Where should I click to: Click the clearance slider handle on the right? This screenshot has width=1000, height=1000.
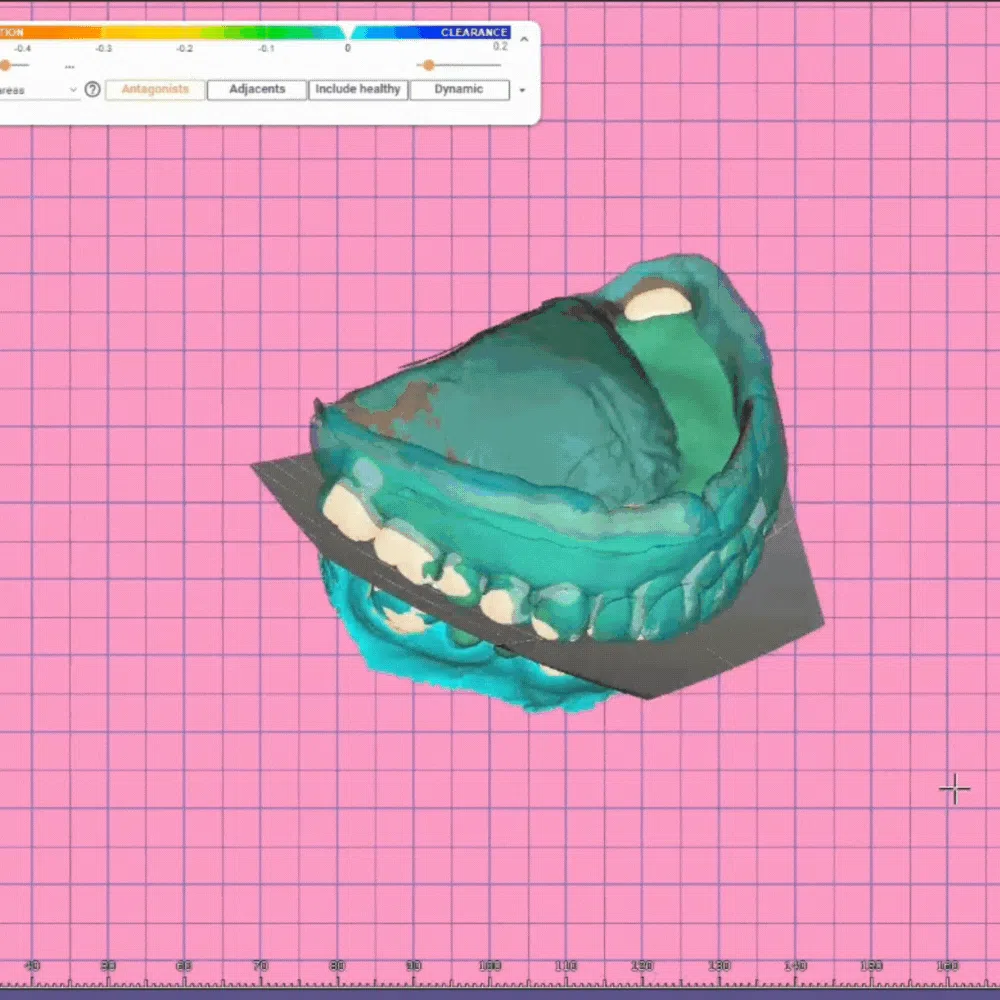coord(429,65)
